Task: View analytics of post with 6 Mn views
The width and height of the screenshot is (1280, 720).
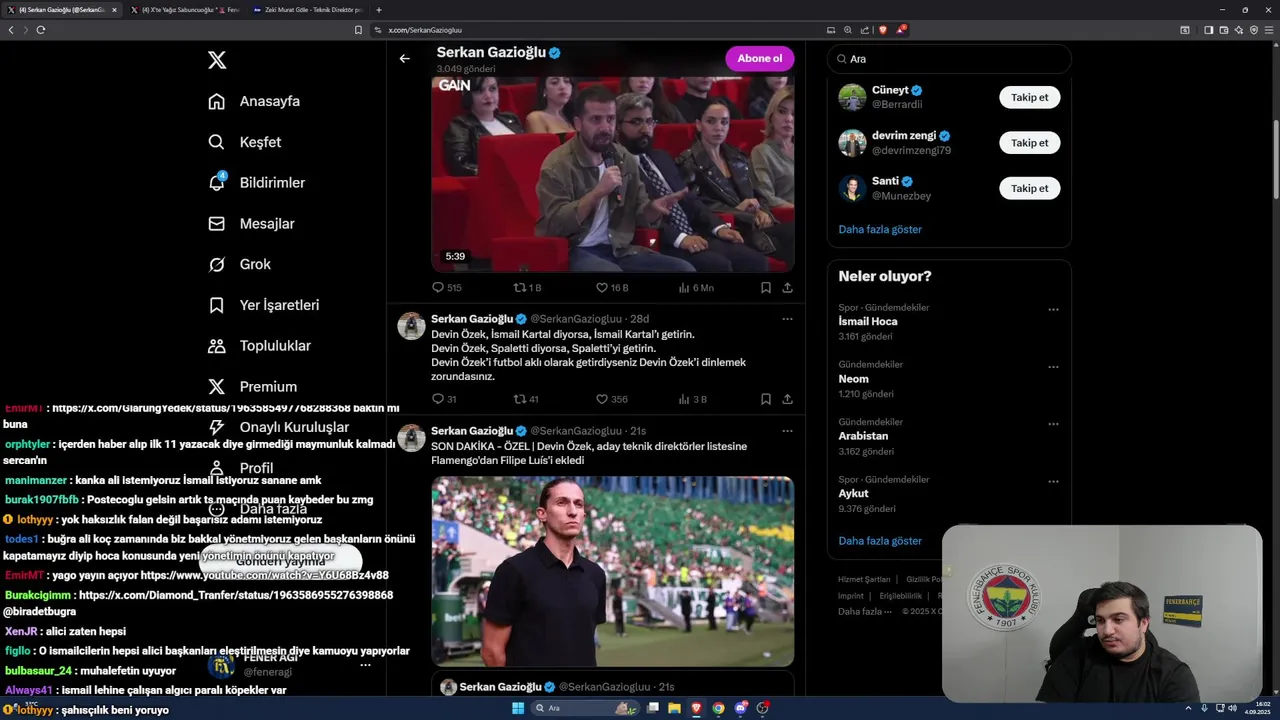Action: [x=696, y=287]
